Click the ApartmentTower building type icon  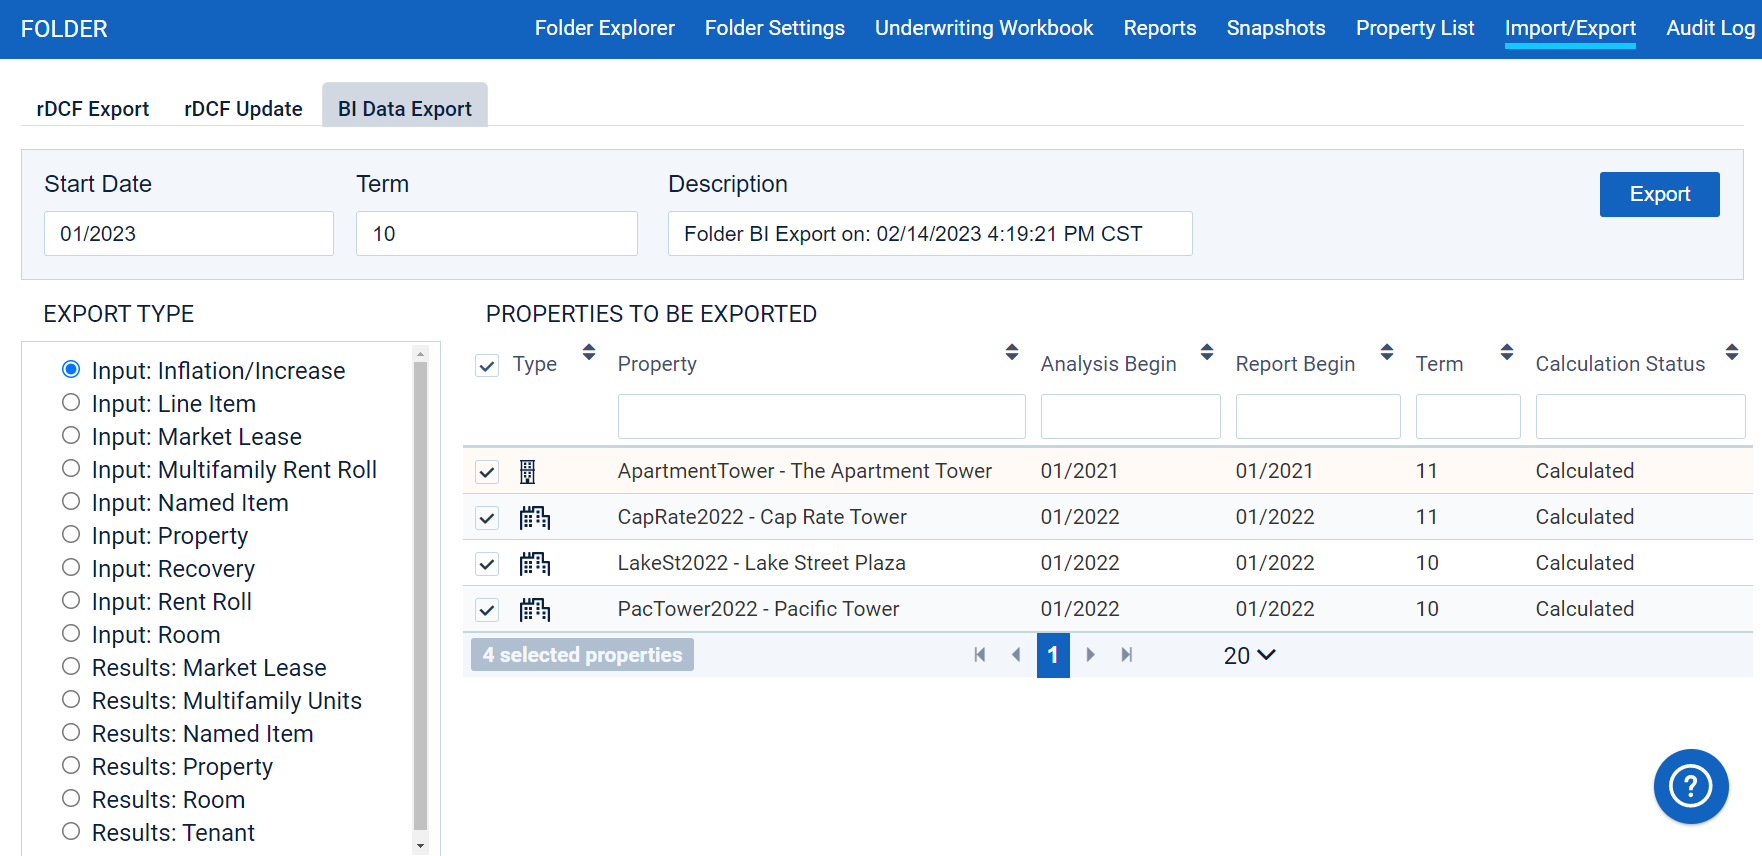(x=528, y=472)
